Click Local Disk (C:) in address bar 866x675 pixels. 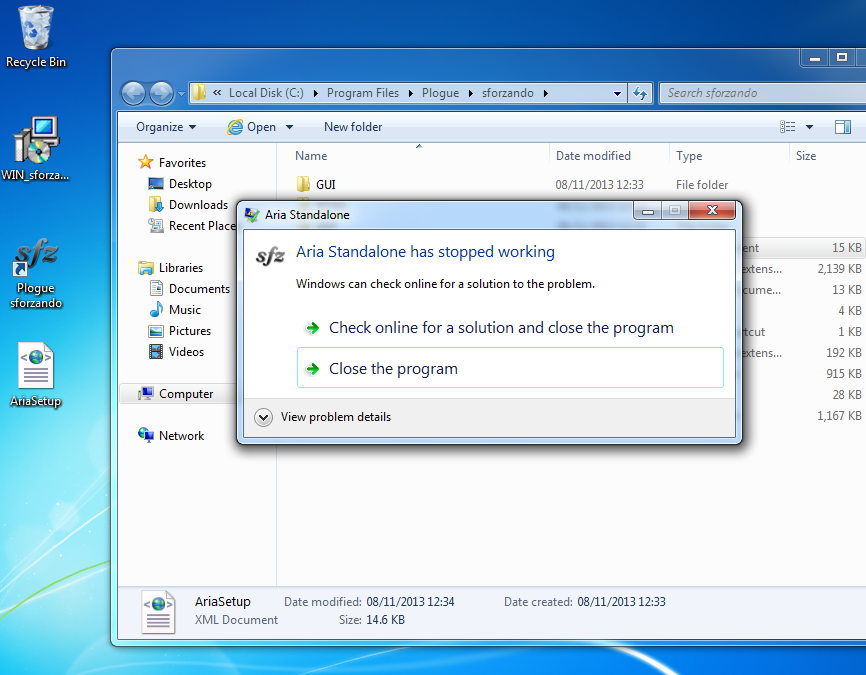(266, 93)
